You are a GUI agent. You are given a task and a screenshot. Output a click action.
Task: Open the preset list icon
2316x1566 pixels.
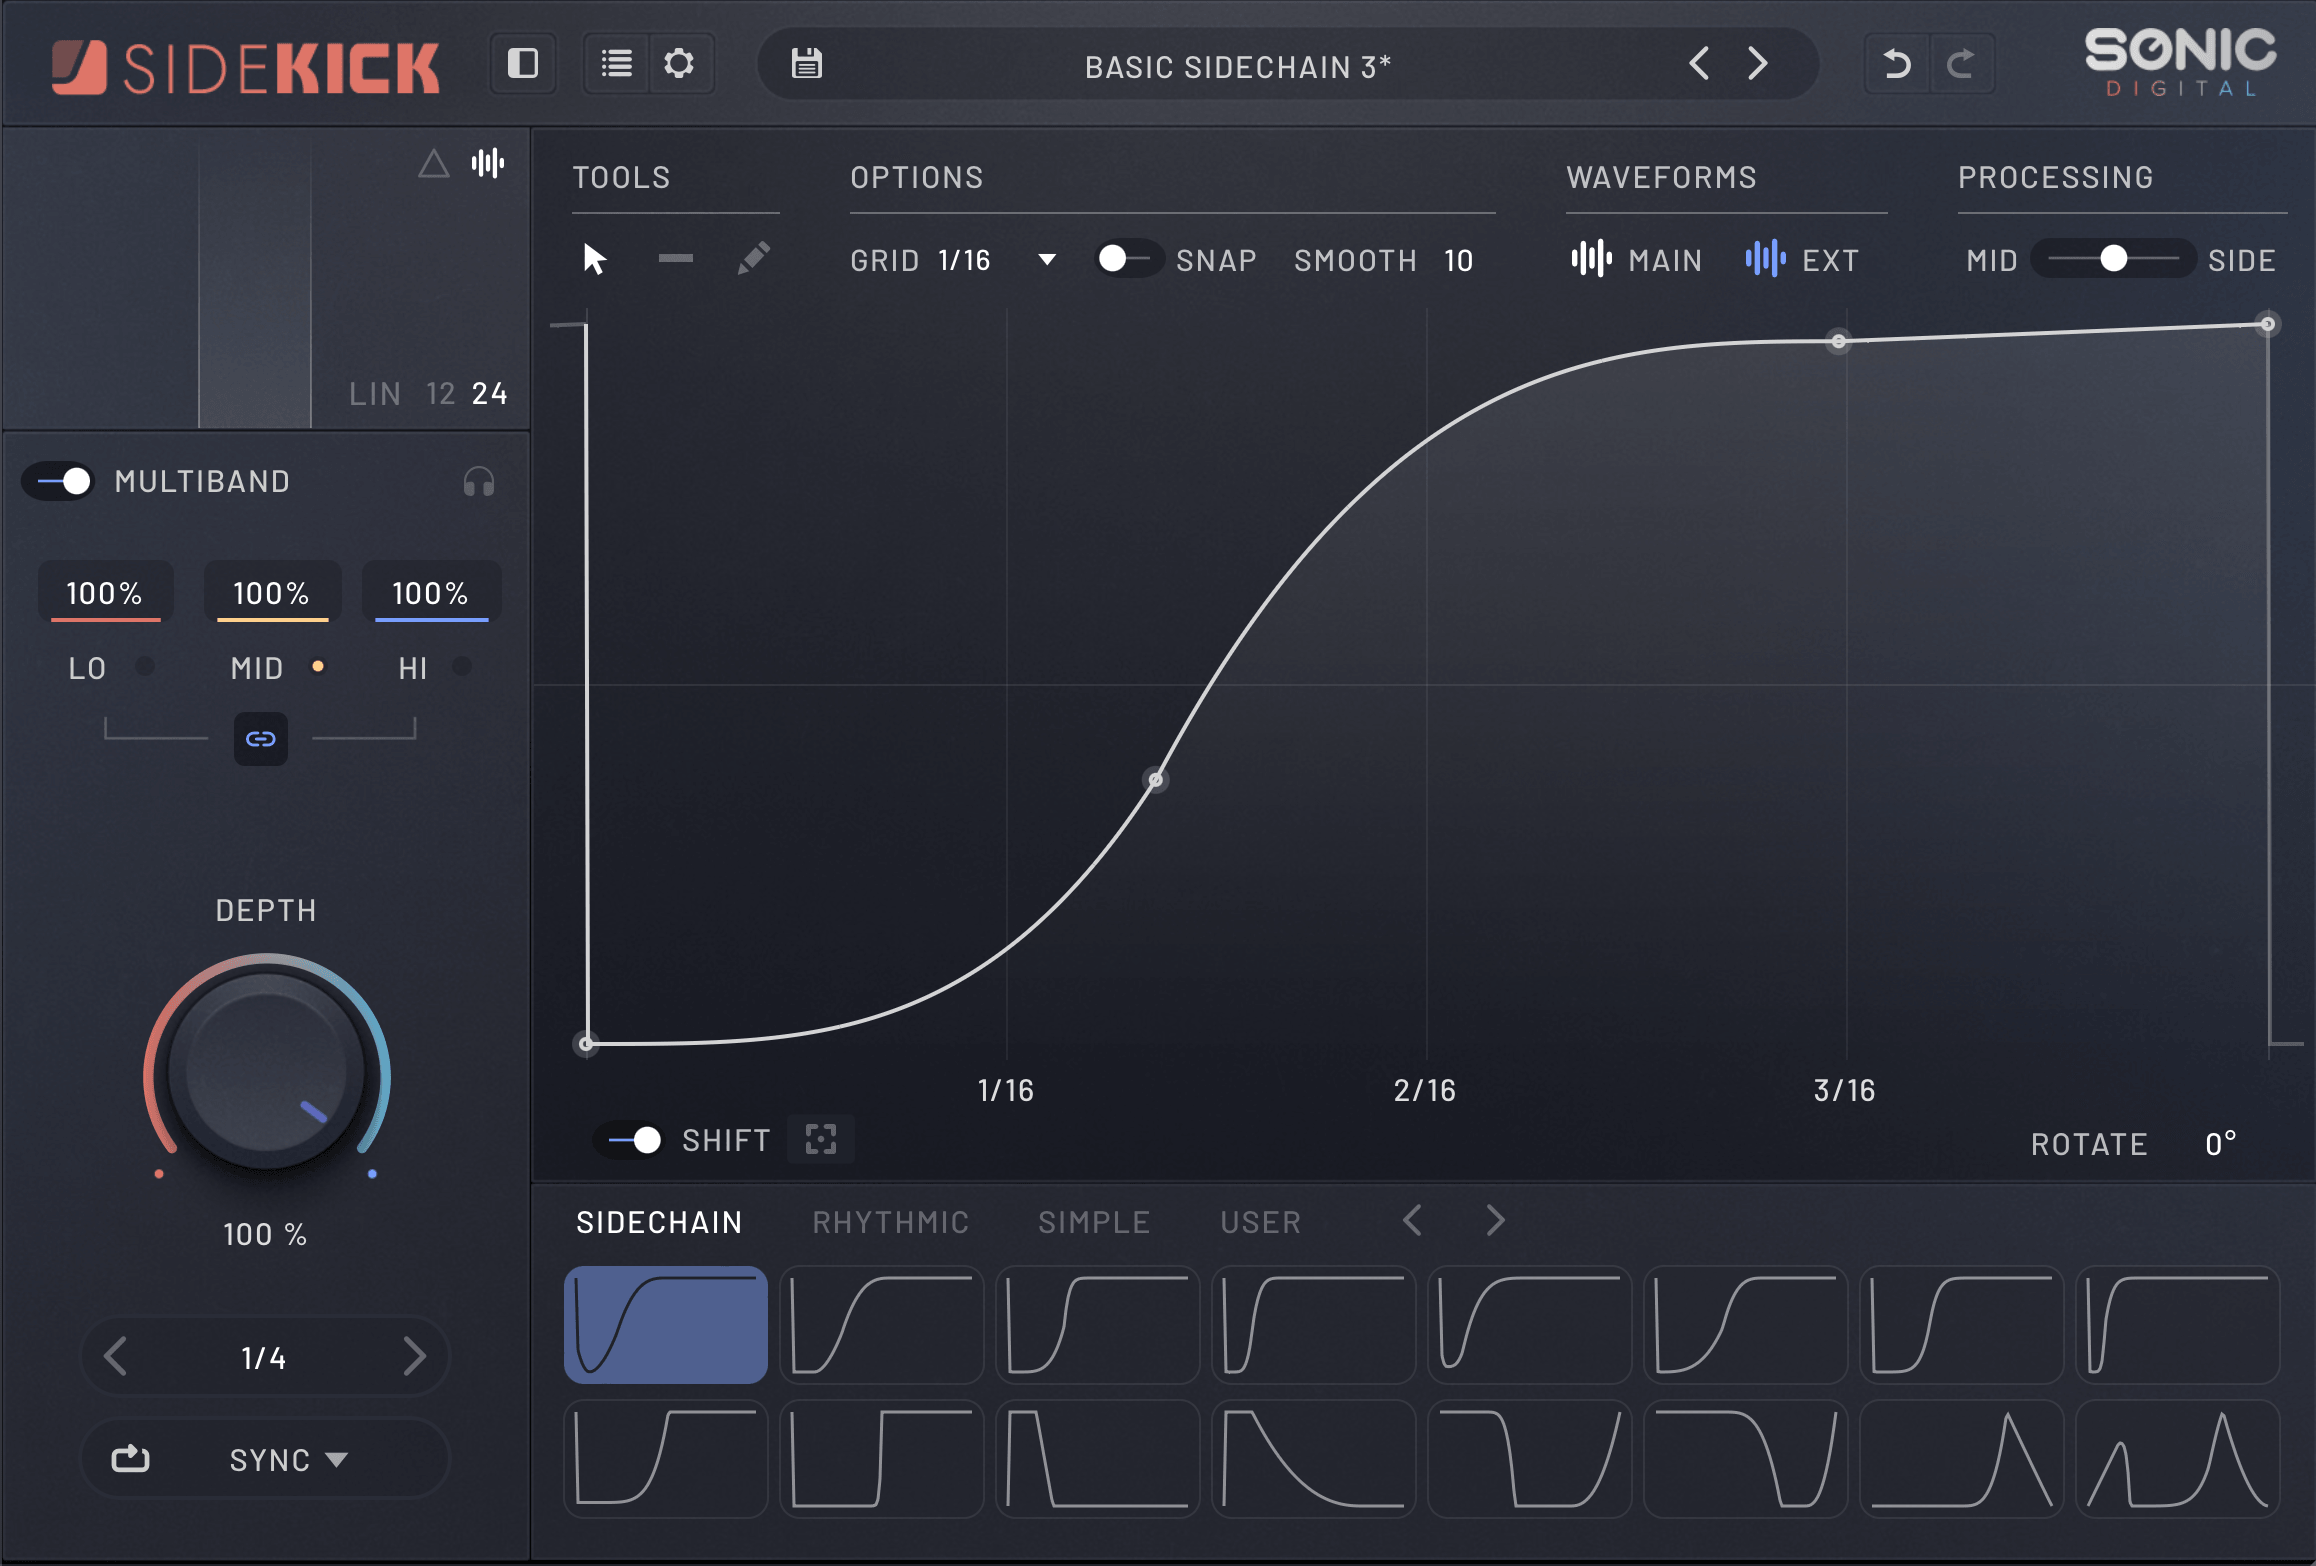(x=616, y=64)
